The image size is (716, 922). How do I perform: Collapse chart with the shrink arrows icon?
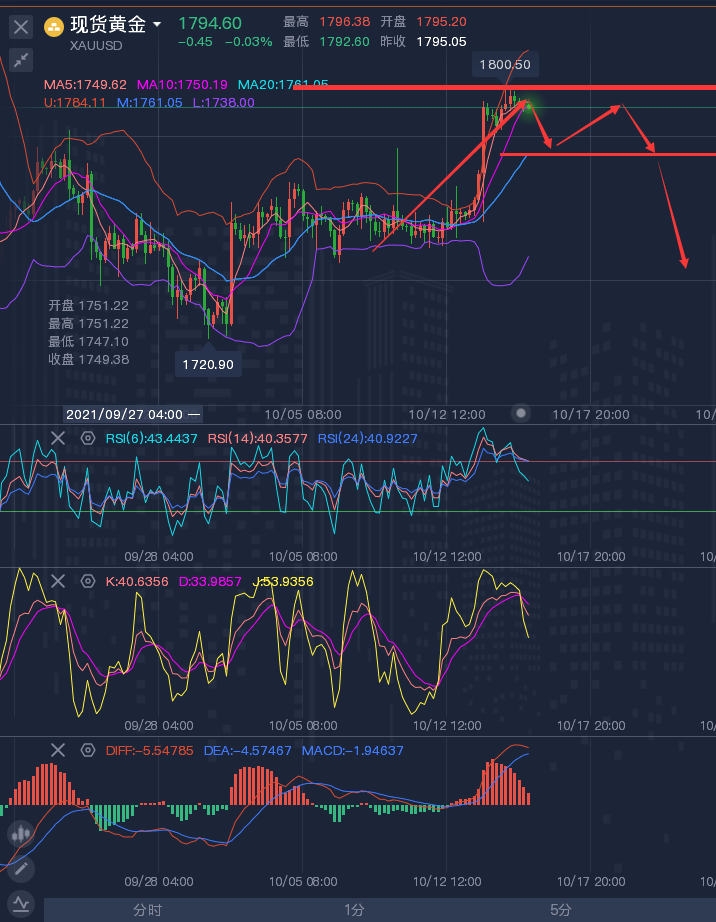(21, 60)
